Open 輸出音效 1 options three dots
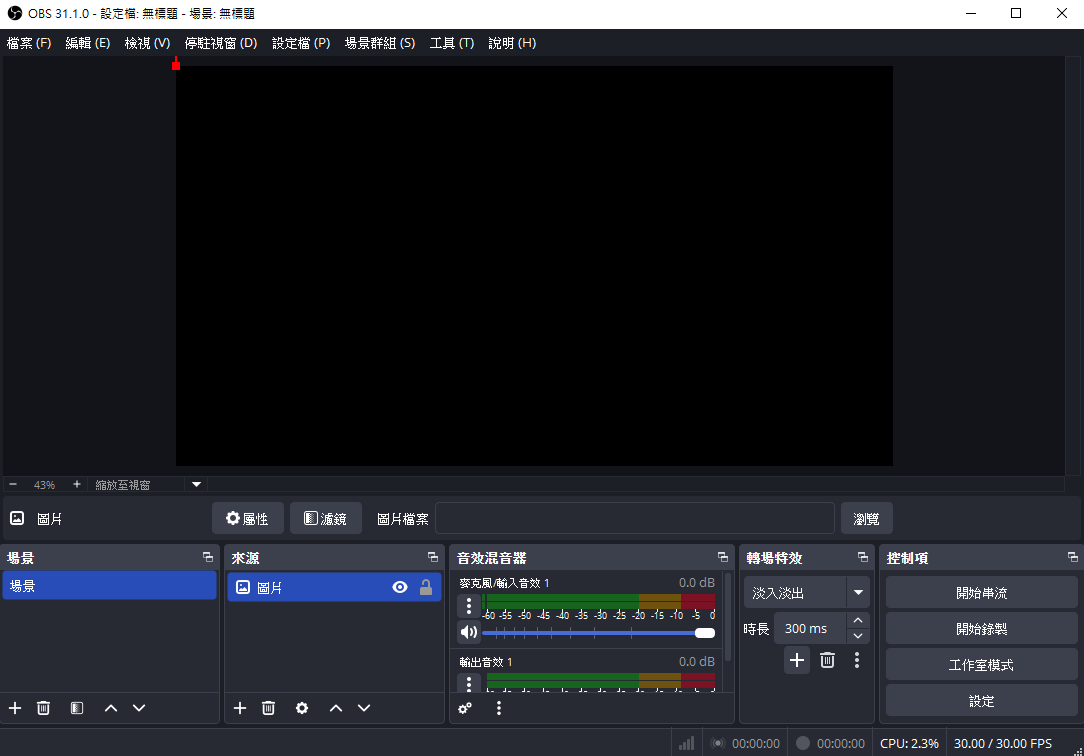The width and height of the screenshot is (1084, 756). (469, 683)
